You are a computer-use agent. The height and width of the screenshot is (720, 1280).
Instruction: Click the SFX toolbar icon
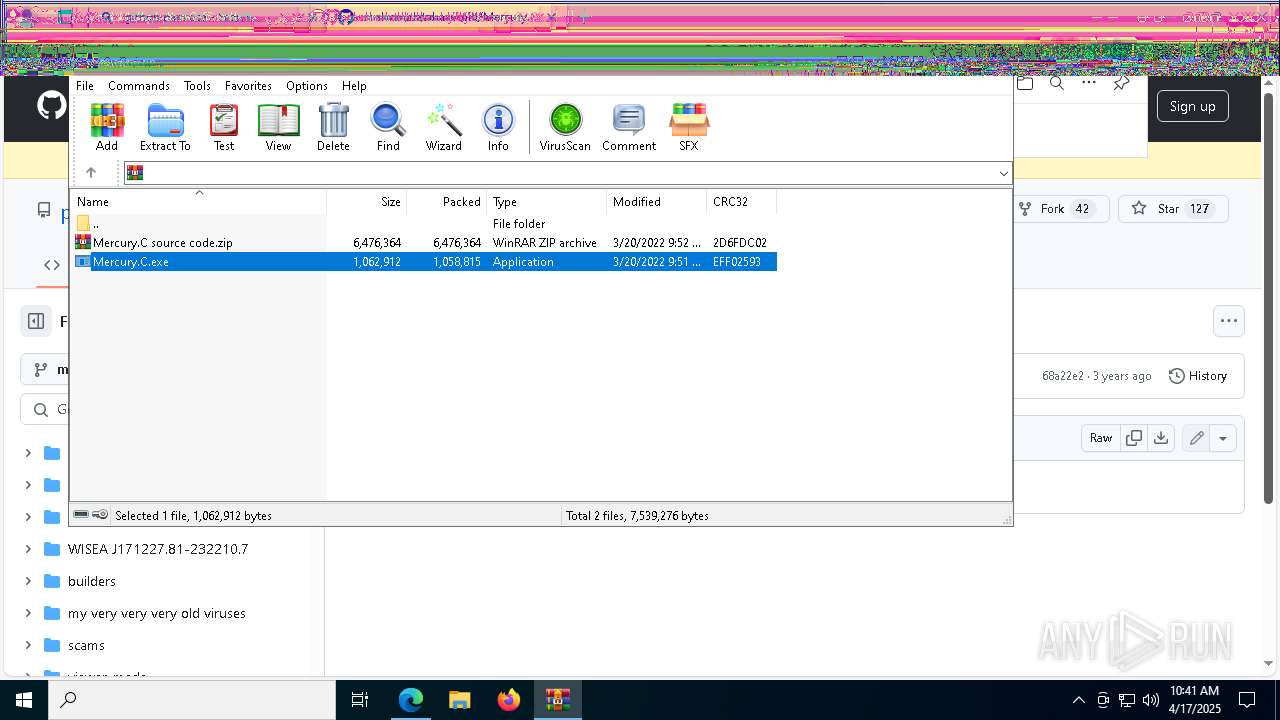click(x=689, y=127)
